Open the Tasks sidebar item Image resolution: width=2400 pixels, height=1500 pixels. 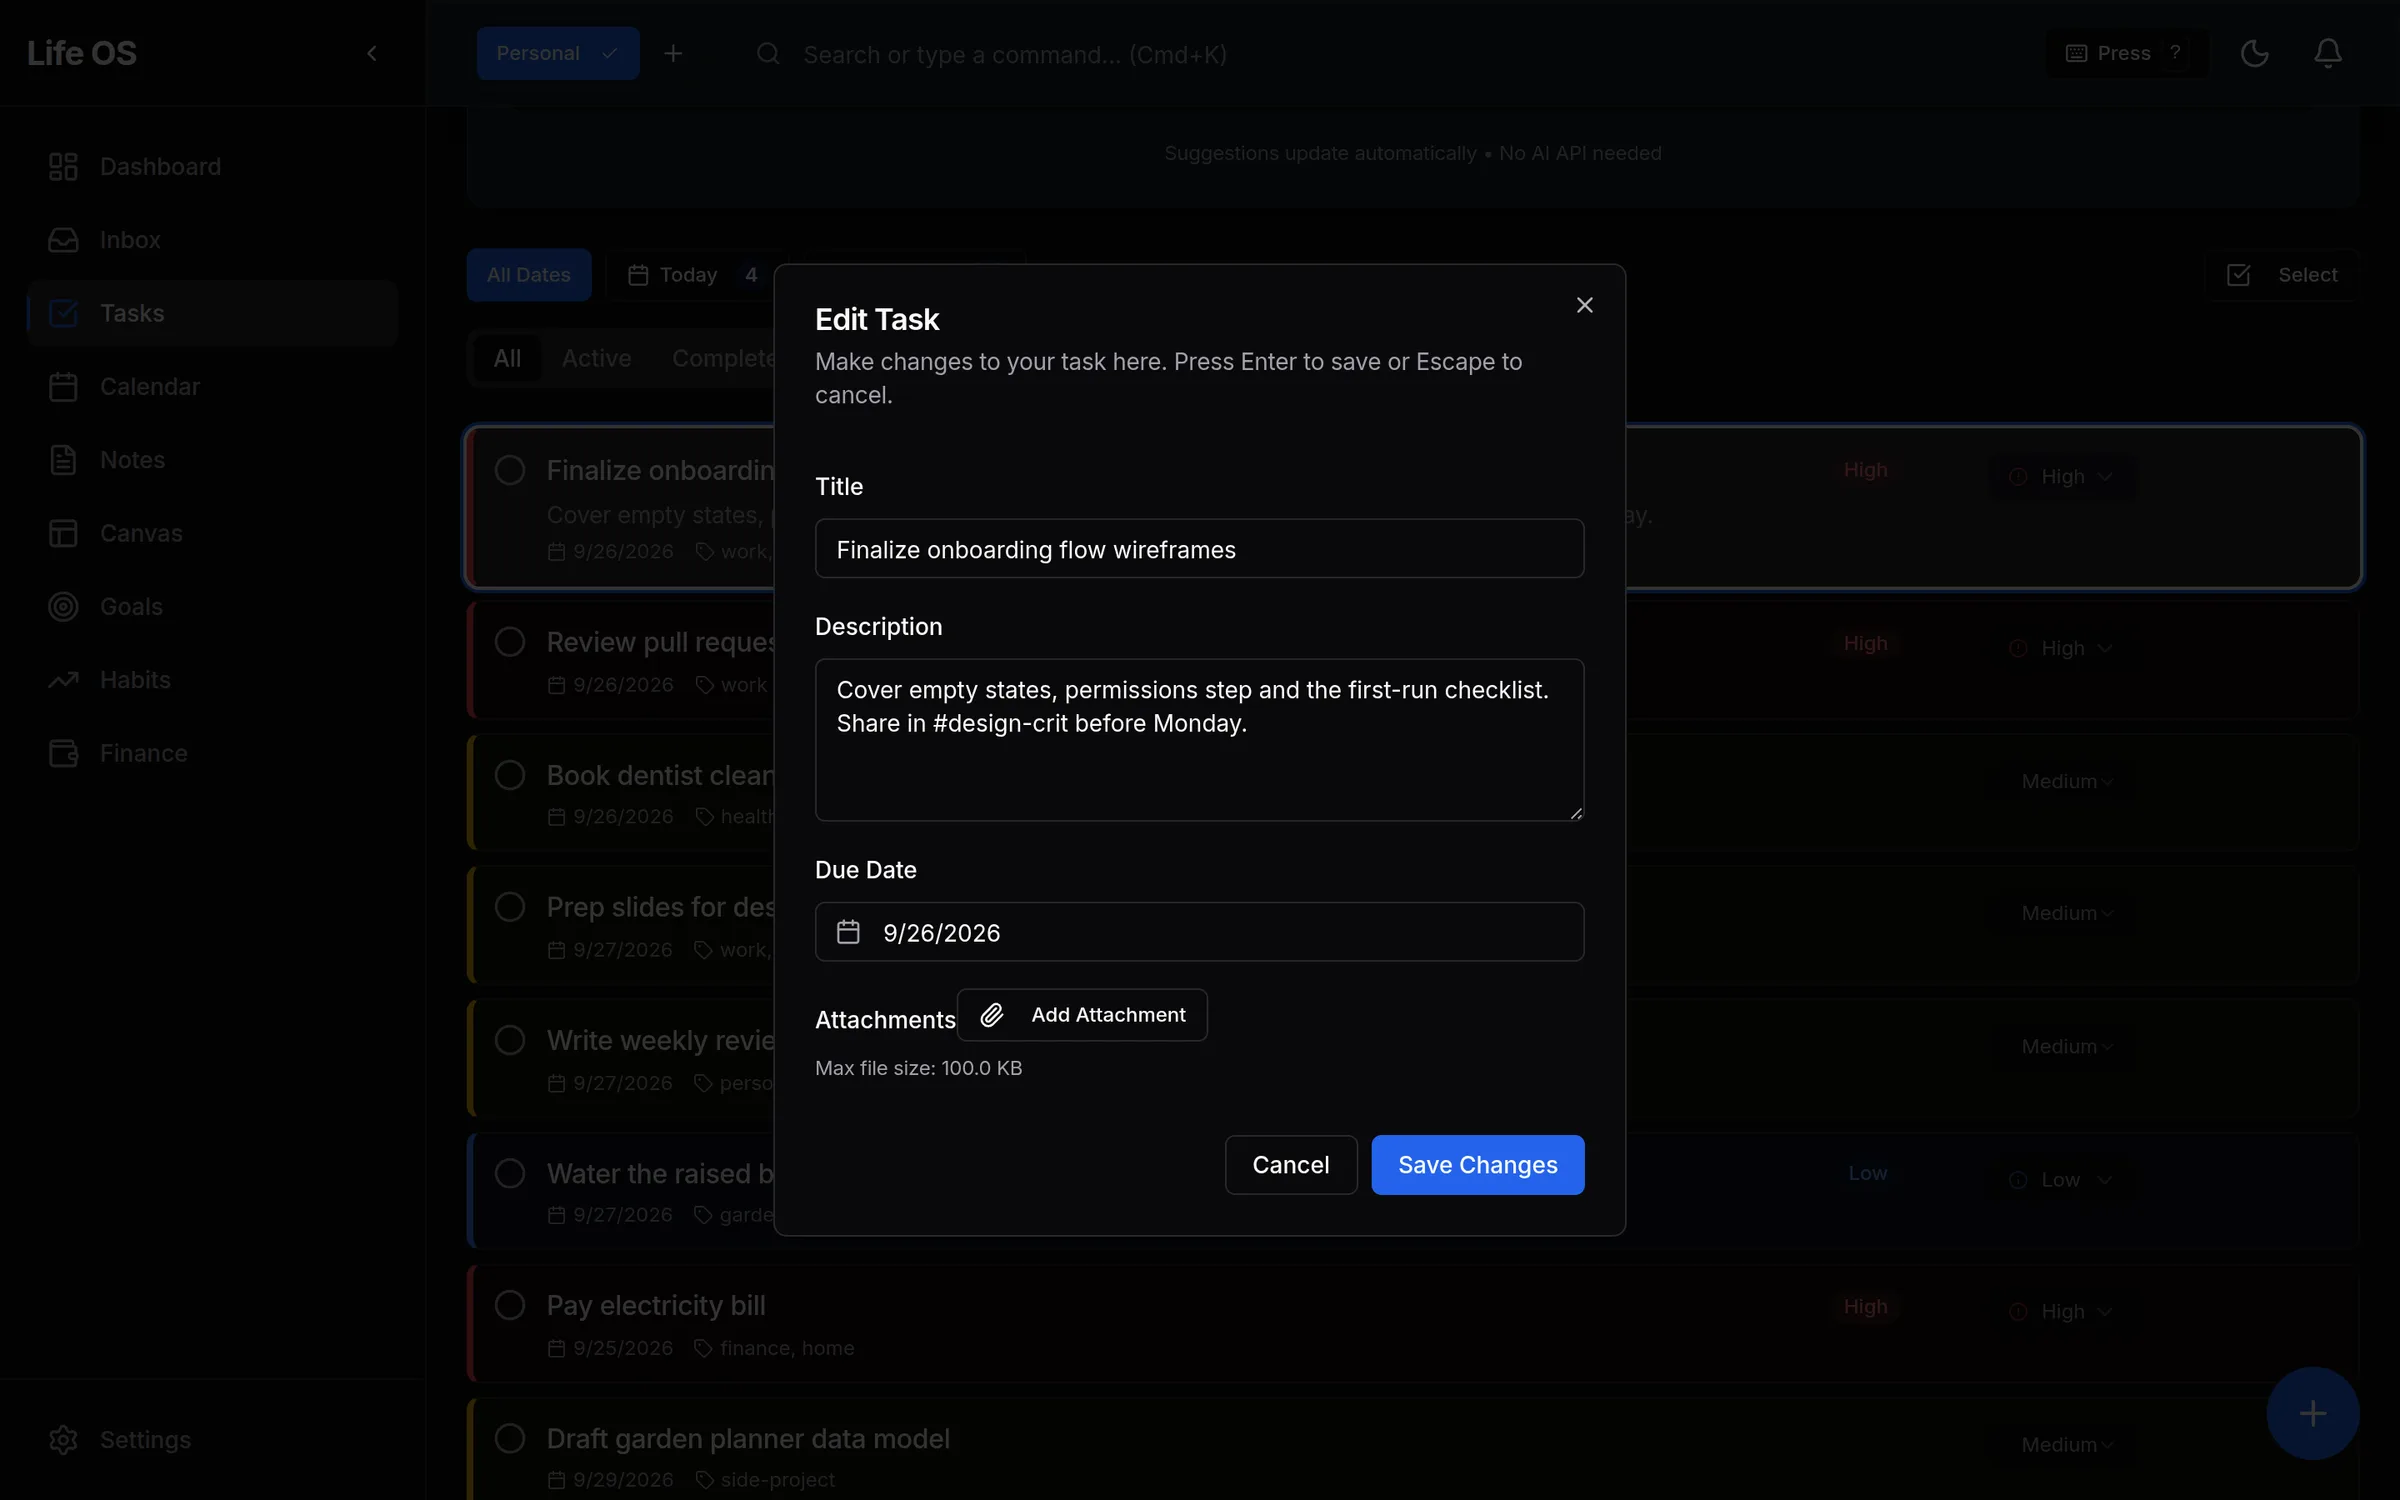(212, 313)
